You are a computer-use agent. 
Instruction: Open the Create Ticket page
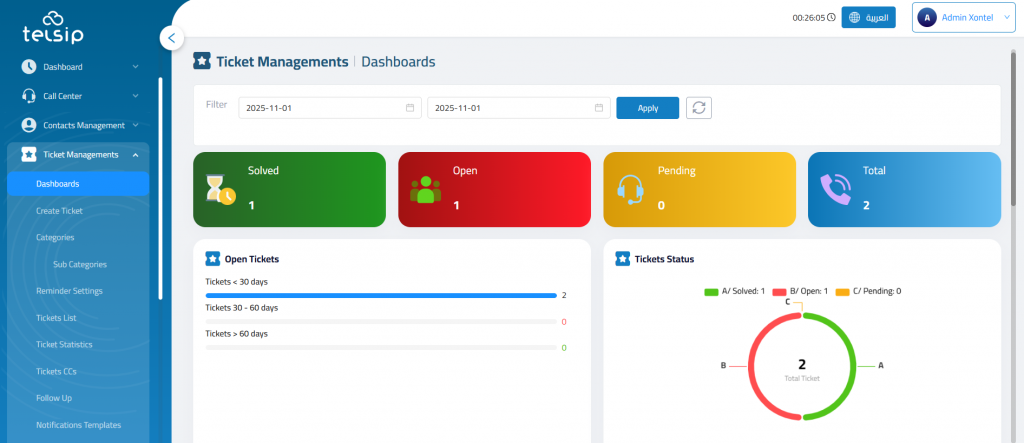[x=59, y=211]
